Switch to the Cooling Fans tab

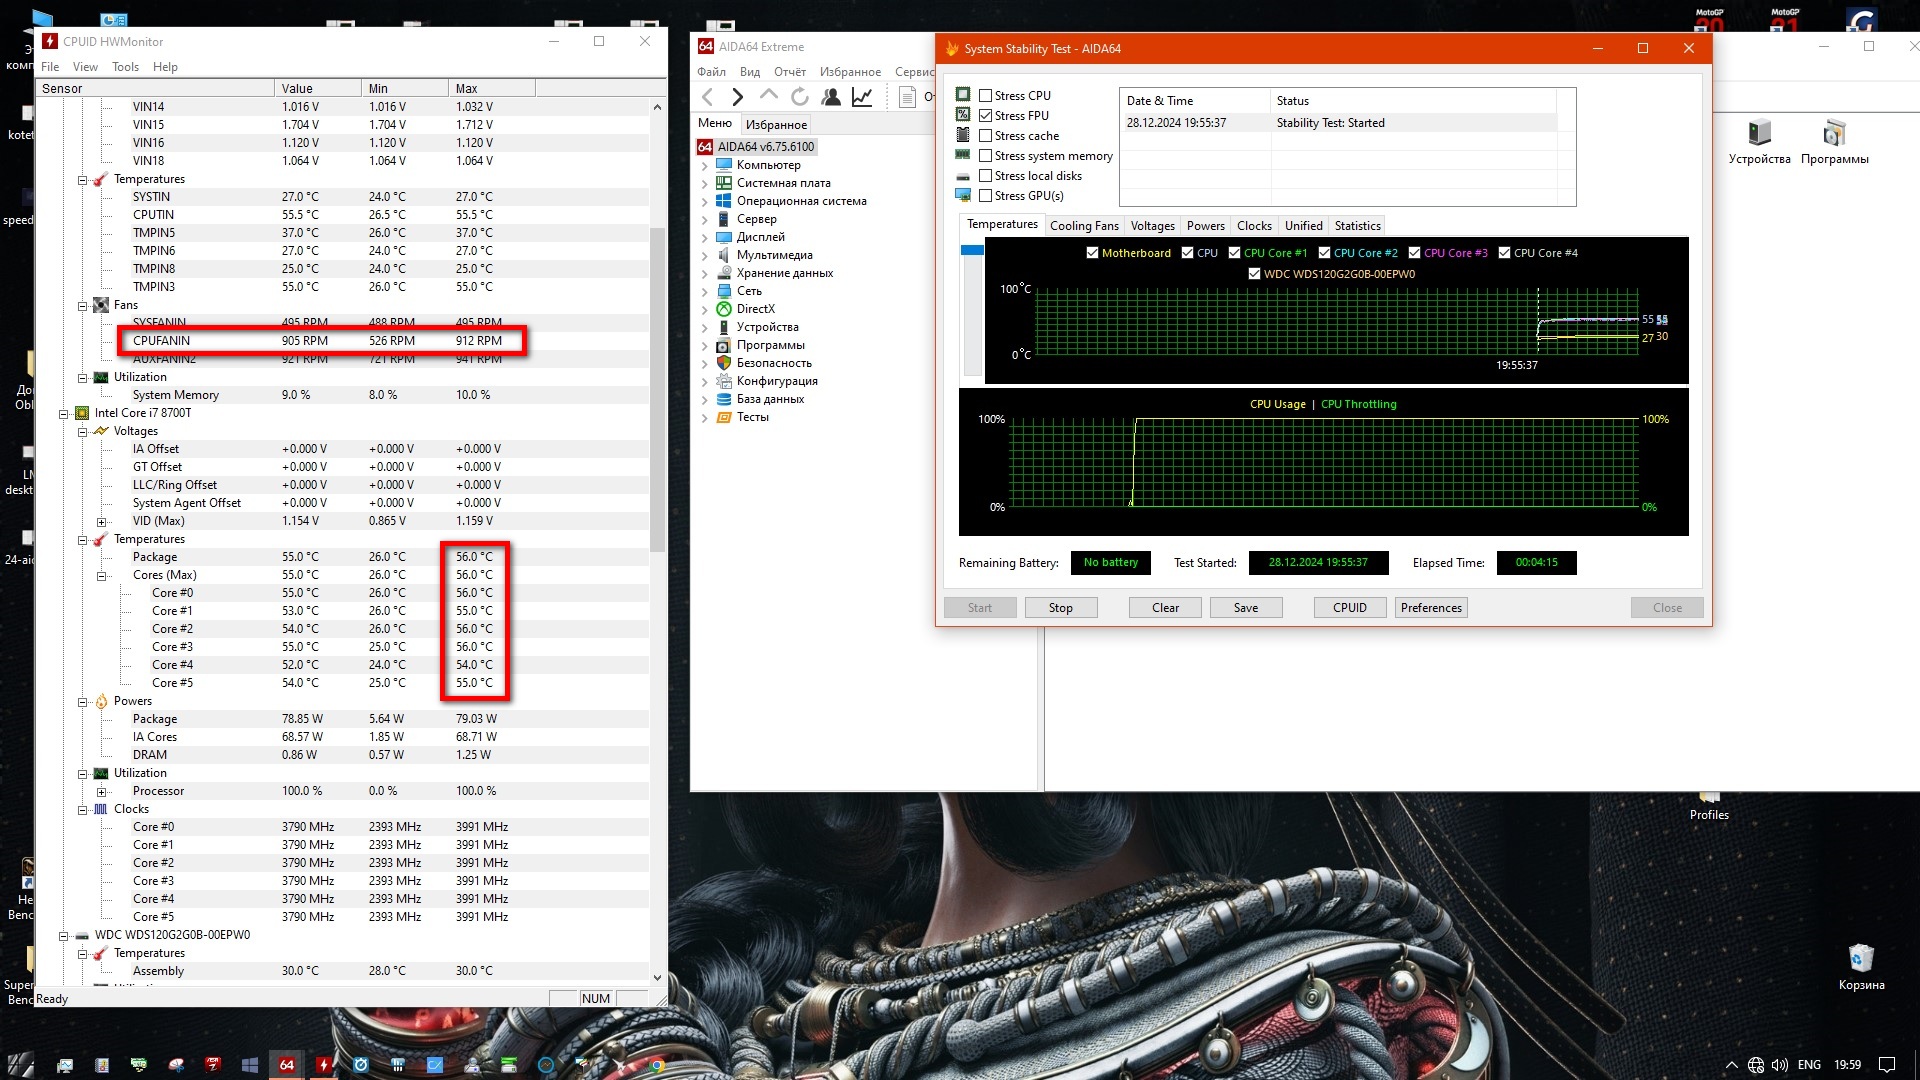1084,226
